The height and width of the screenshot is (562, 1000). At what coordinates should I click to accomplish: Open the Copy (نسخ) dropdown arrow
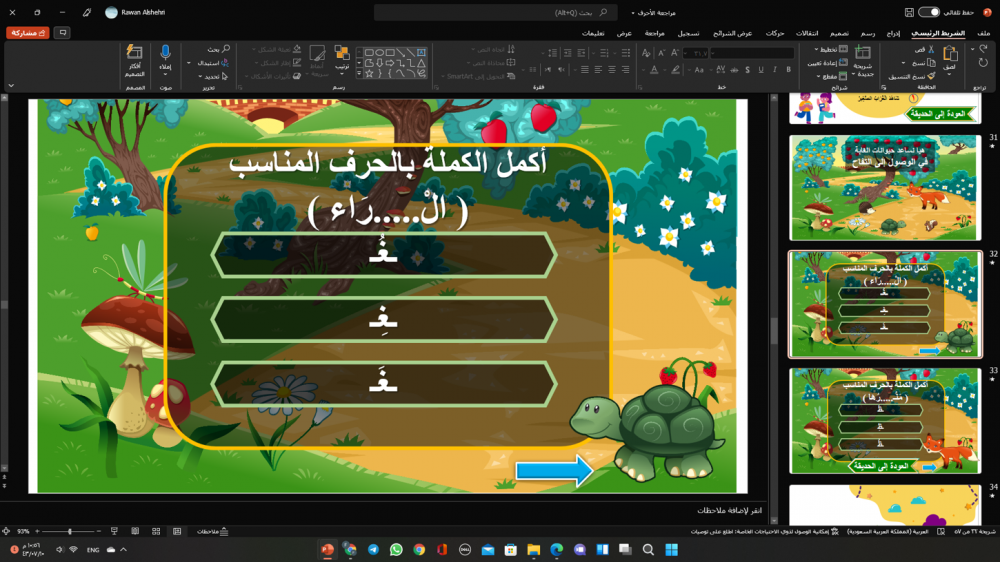point(904,63)
